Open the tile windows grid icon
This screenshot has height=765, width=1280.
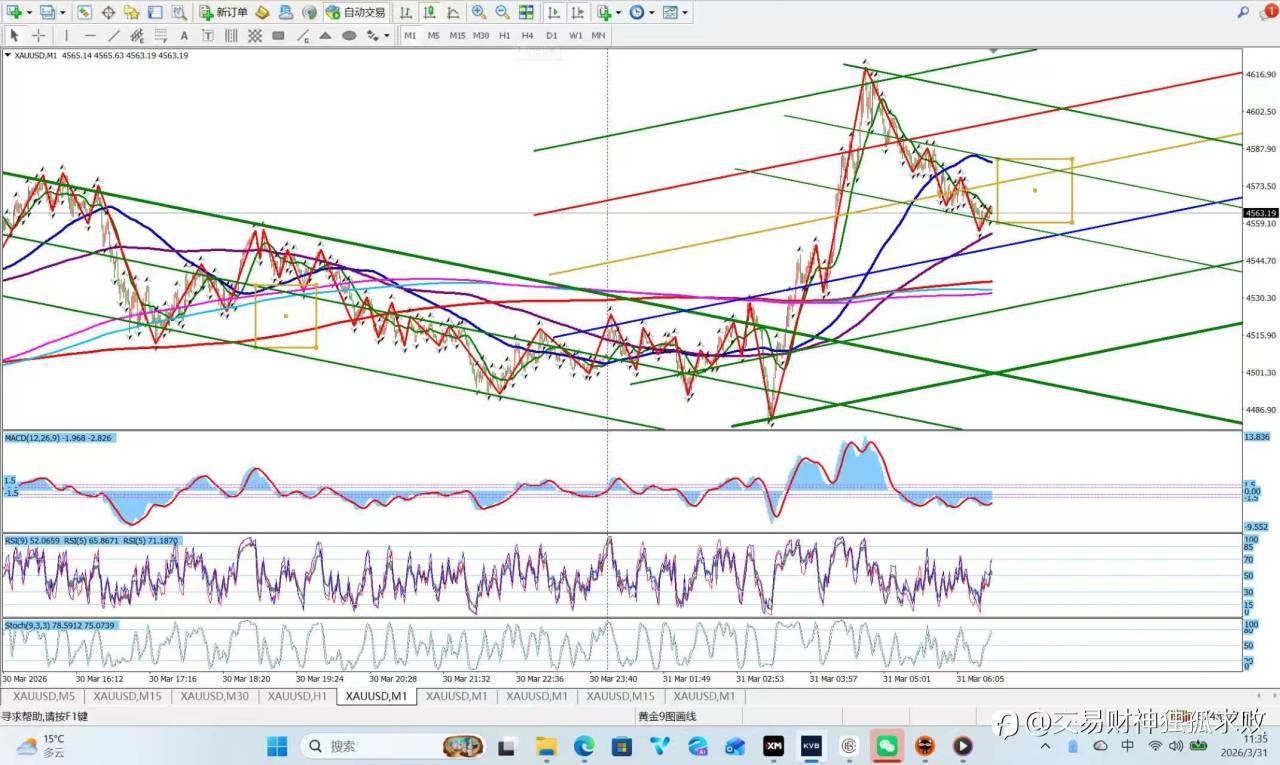tap(525, 13)
